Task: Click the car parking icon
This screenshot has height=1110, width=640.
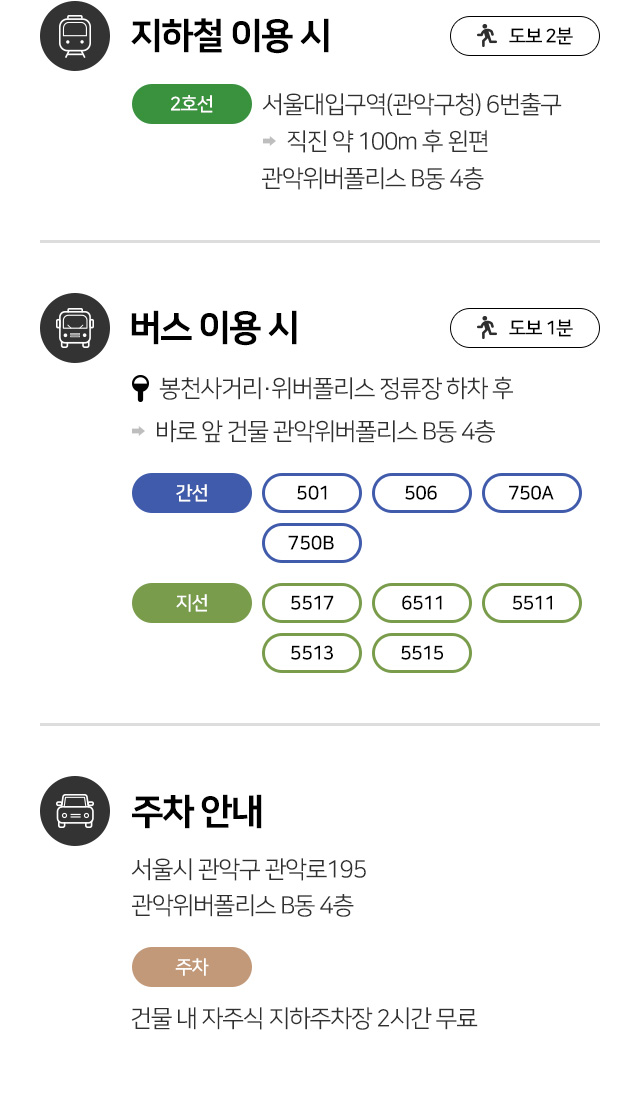Action: pyautogui.click(x=75, y=811)
